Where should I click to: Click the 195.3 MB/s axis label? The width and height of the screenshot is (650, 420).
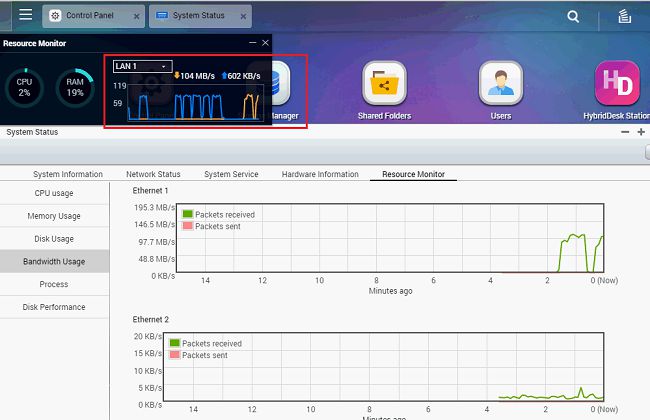coord(154,207)
